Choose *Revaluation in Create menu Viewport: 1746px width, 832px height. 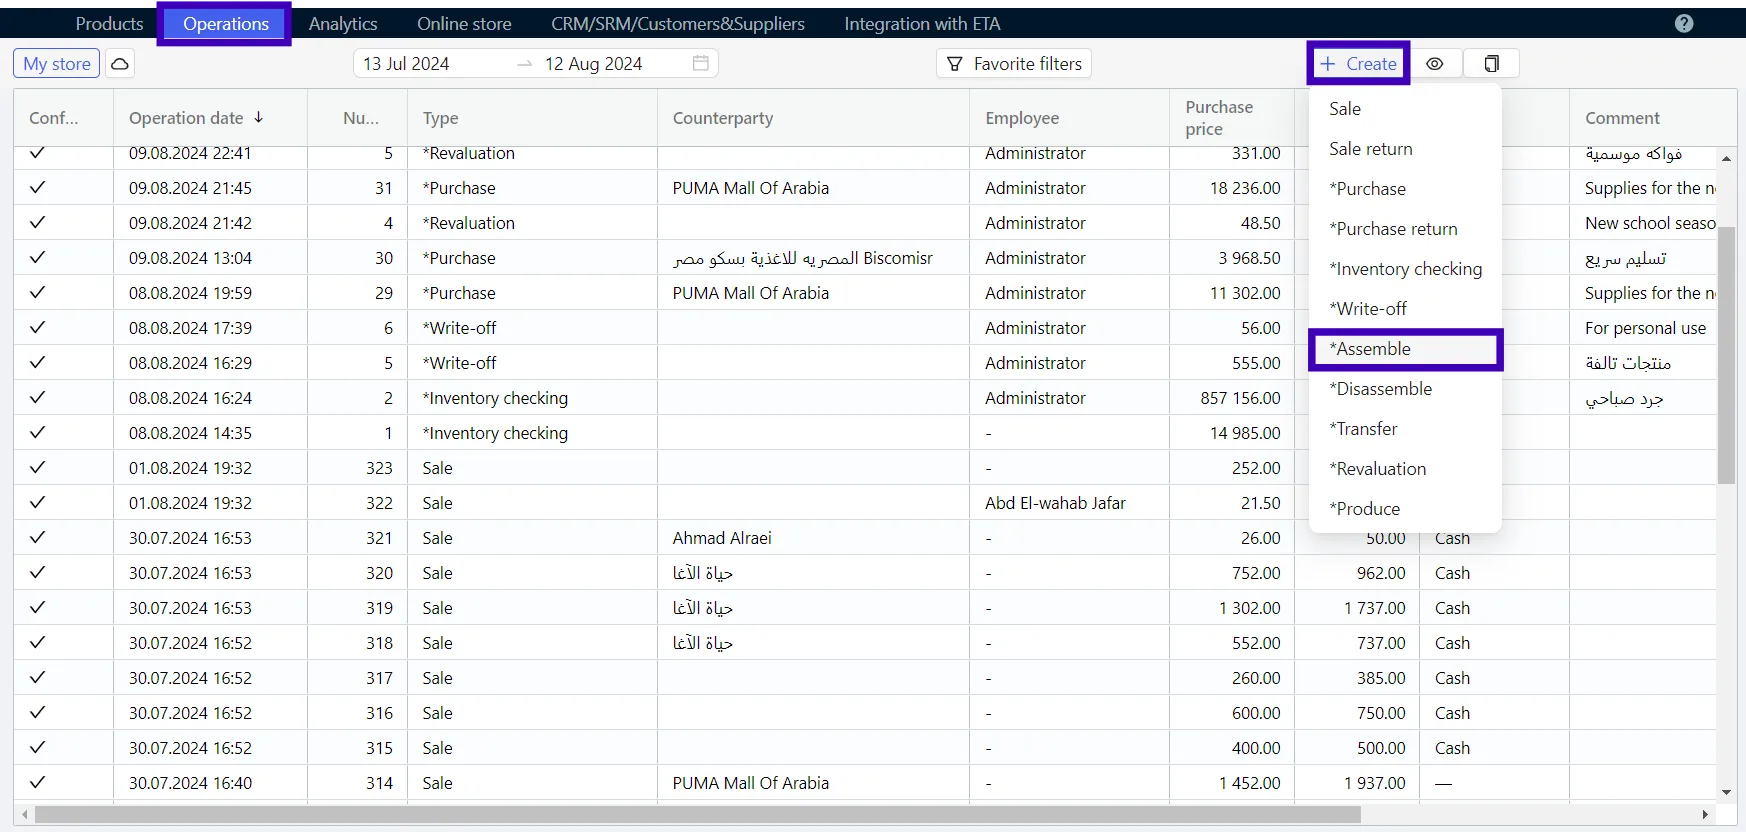click(1405, 468)
